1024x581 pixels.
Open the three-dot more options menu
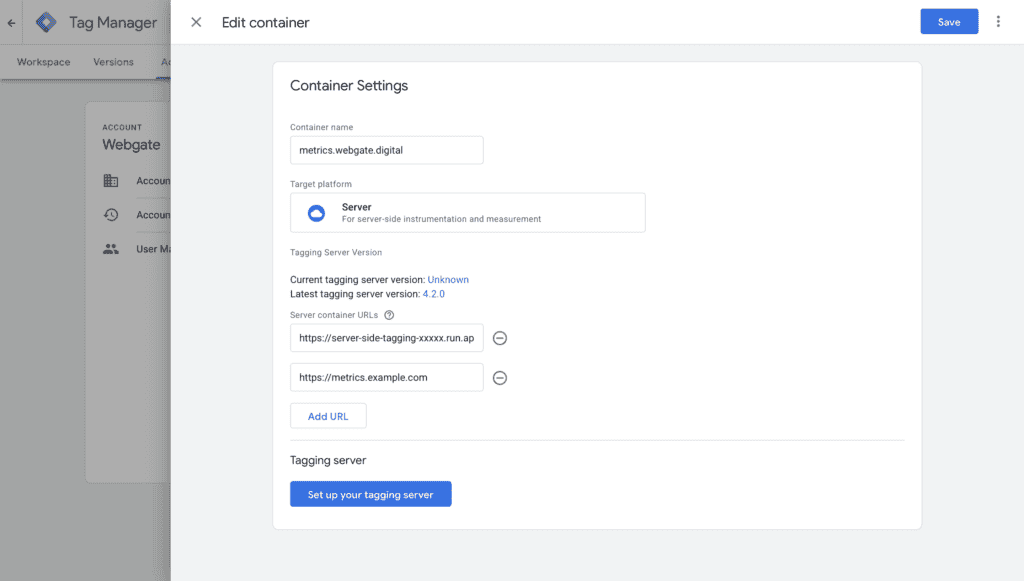998,22
